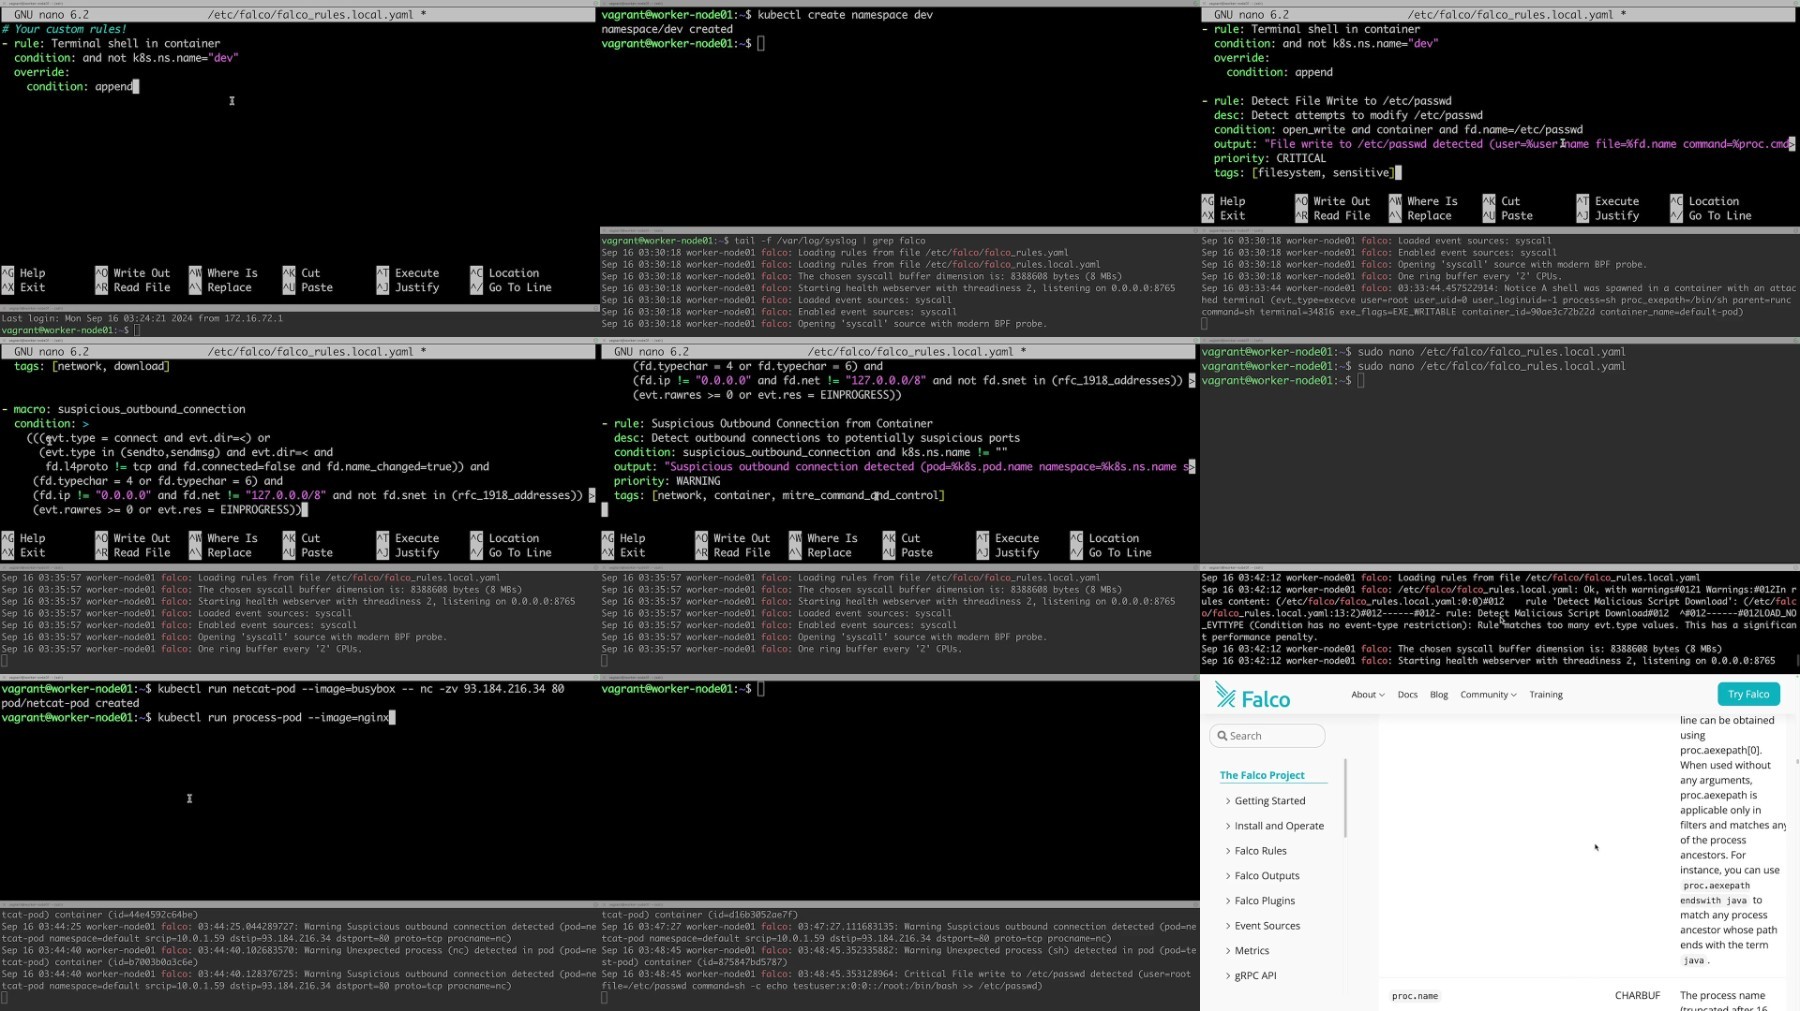The image size is (1800, 1011).
Task: Open the Metrics sidebar entry
Action: (x=1251, y=951)
